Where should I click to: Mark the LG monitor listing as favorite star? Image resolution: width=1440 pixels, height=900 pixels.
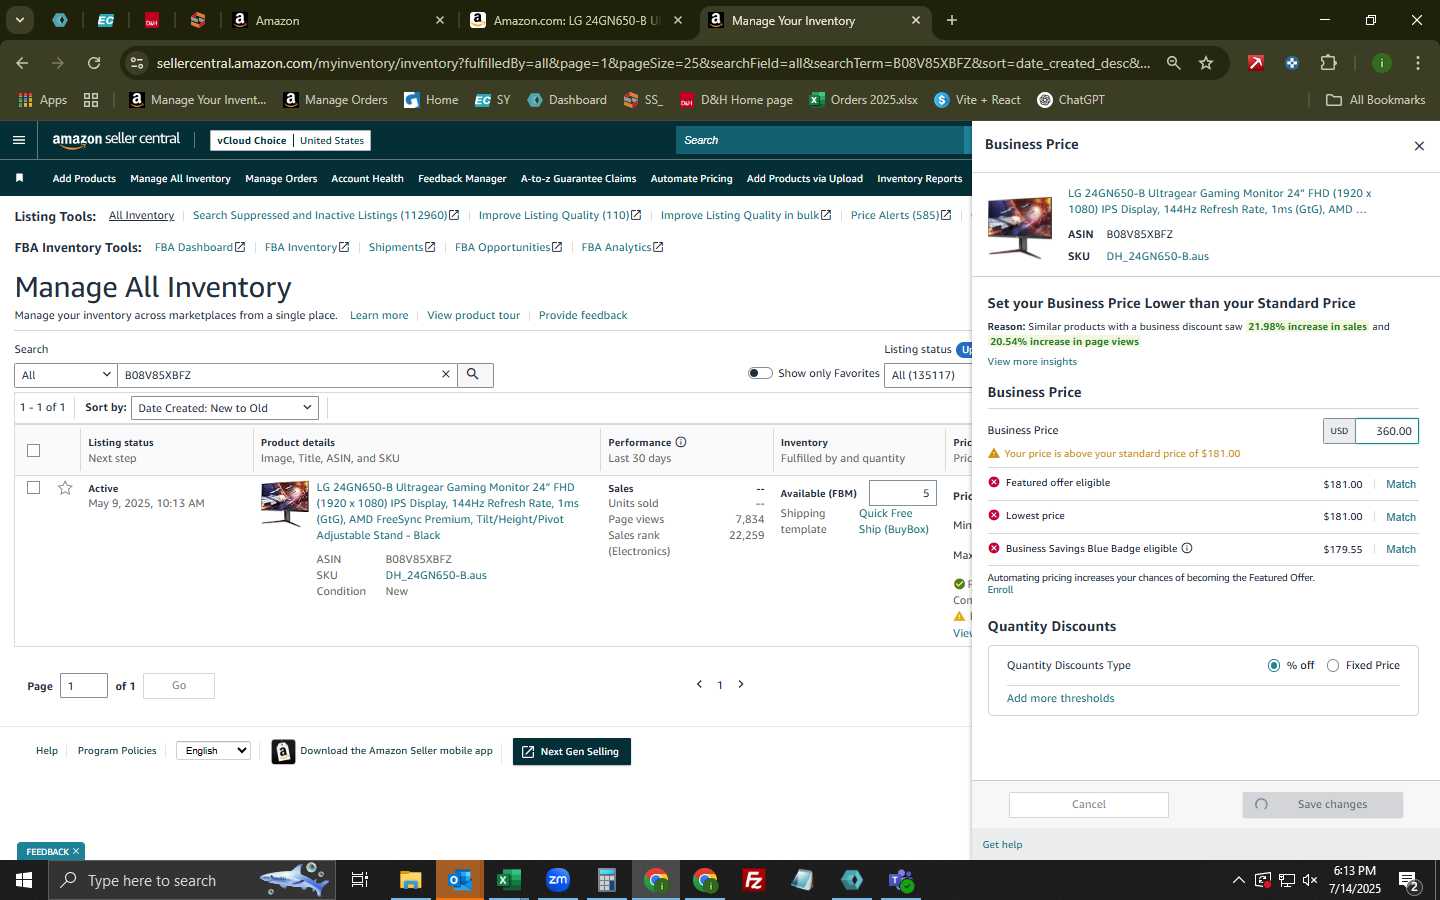pos(65,488)
